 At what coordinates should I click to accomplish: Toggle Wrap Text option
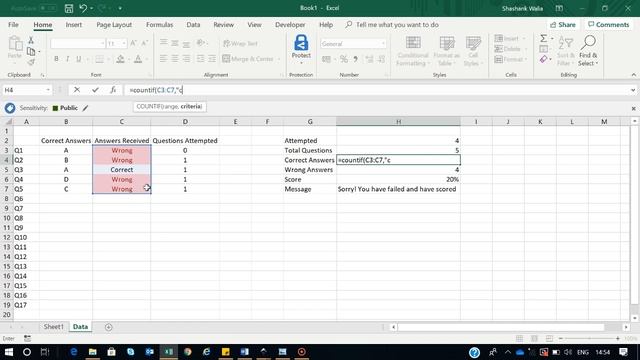tap(241, 43)
